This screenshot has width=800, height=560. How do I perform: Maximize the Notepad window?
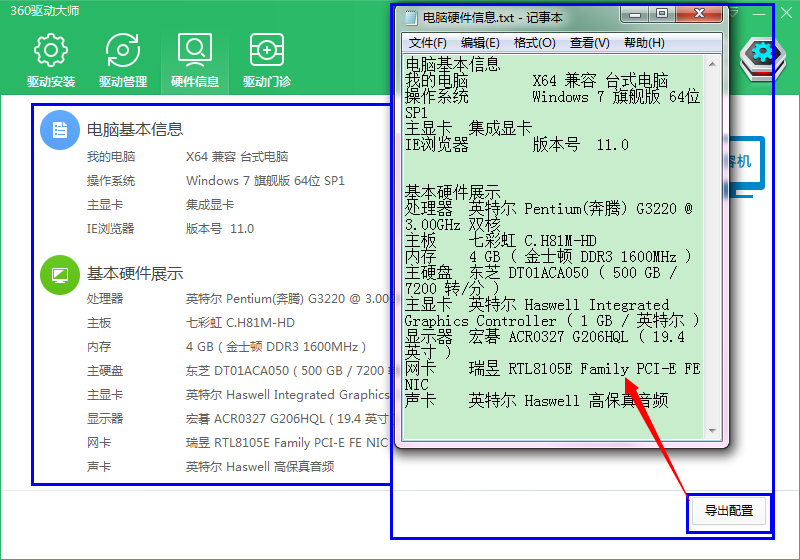click(x=662, y=14)
